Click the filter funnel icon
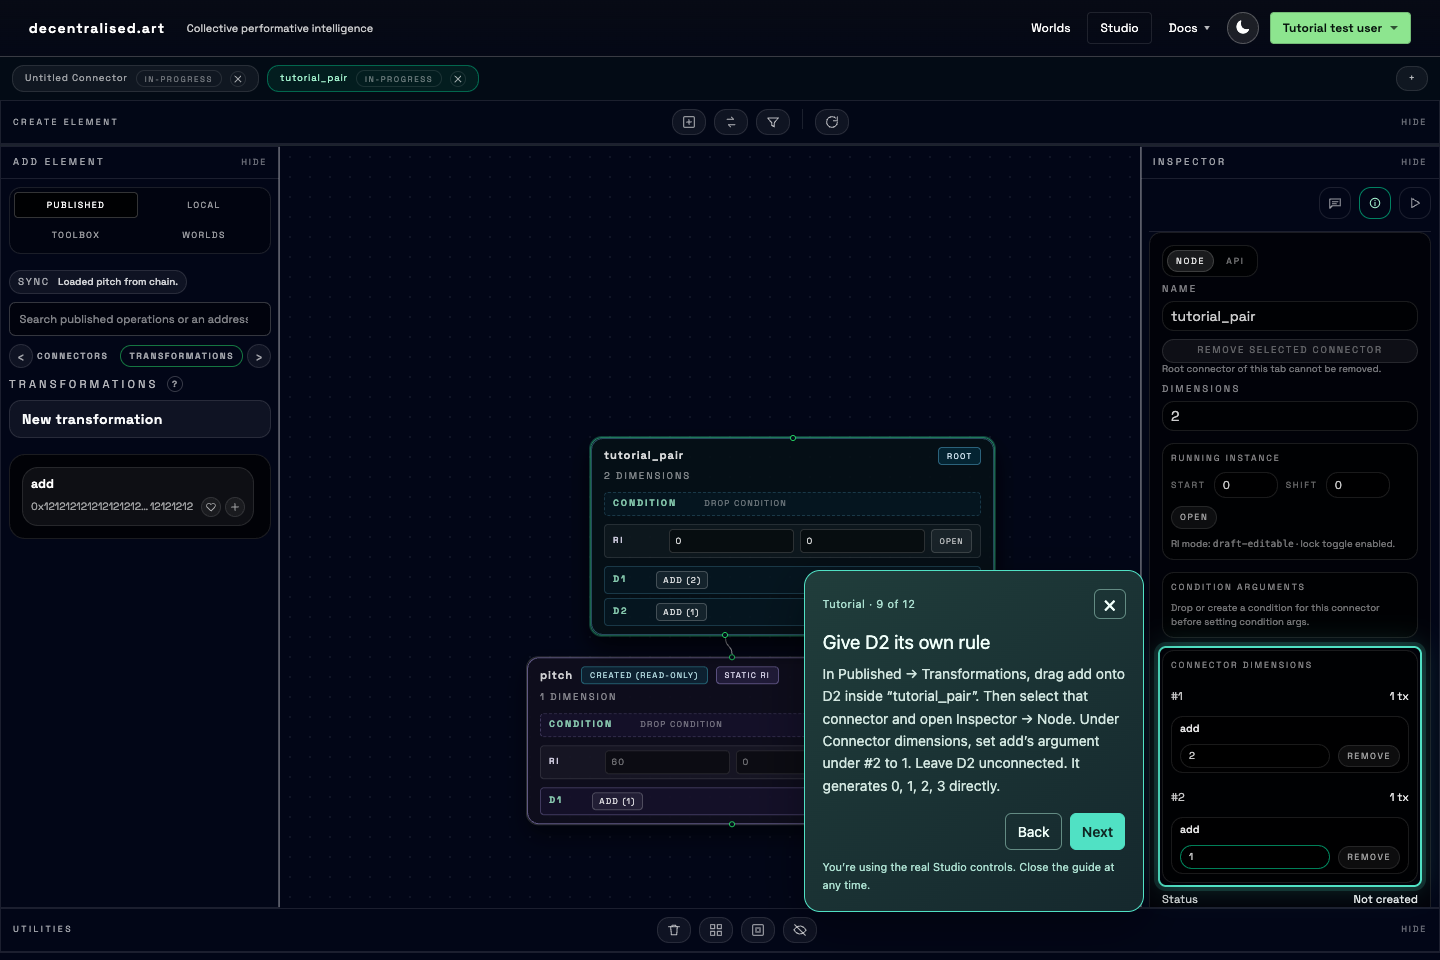The image size is (1440, 960). coord(773,122)
